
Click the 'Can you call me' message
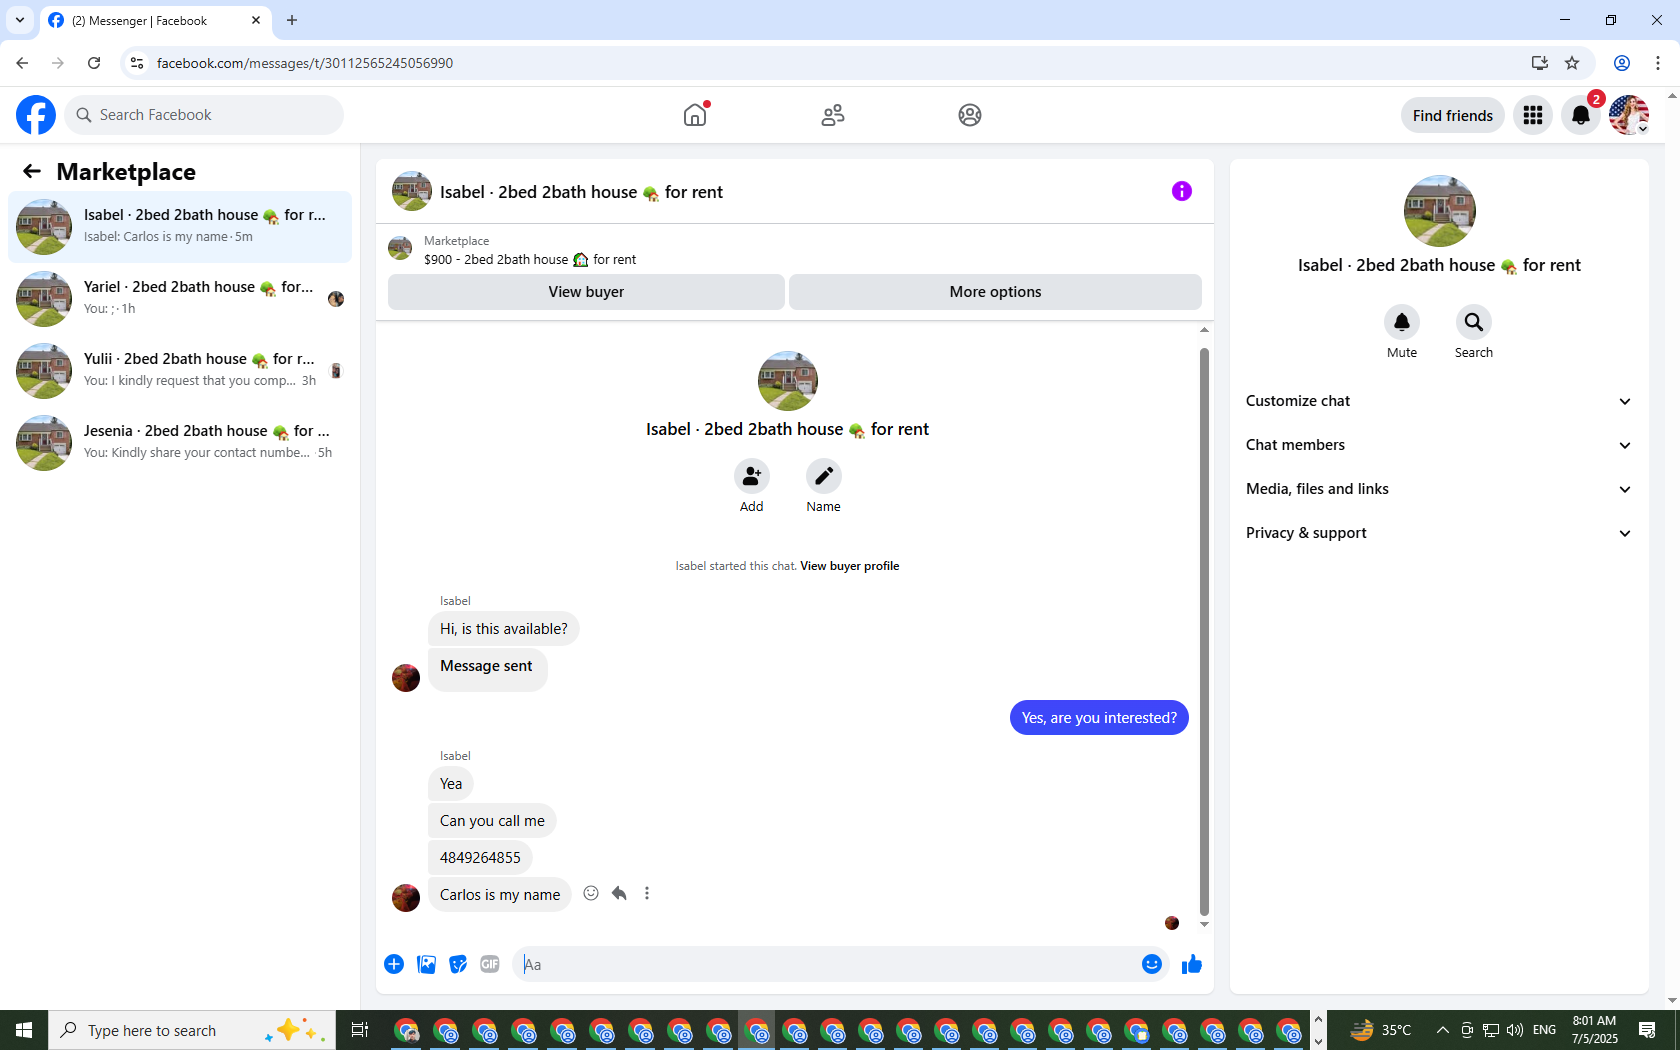point(492,821)
